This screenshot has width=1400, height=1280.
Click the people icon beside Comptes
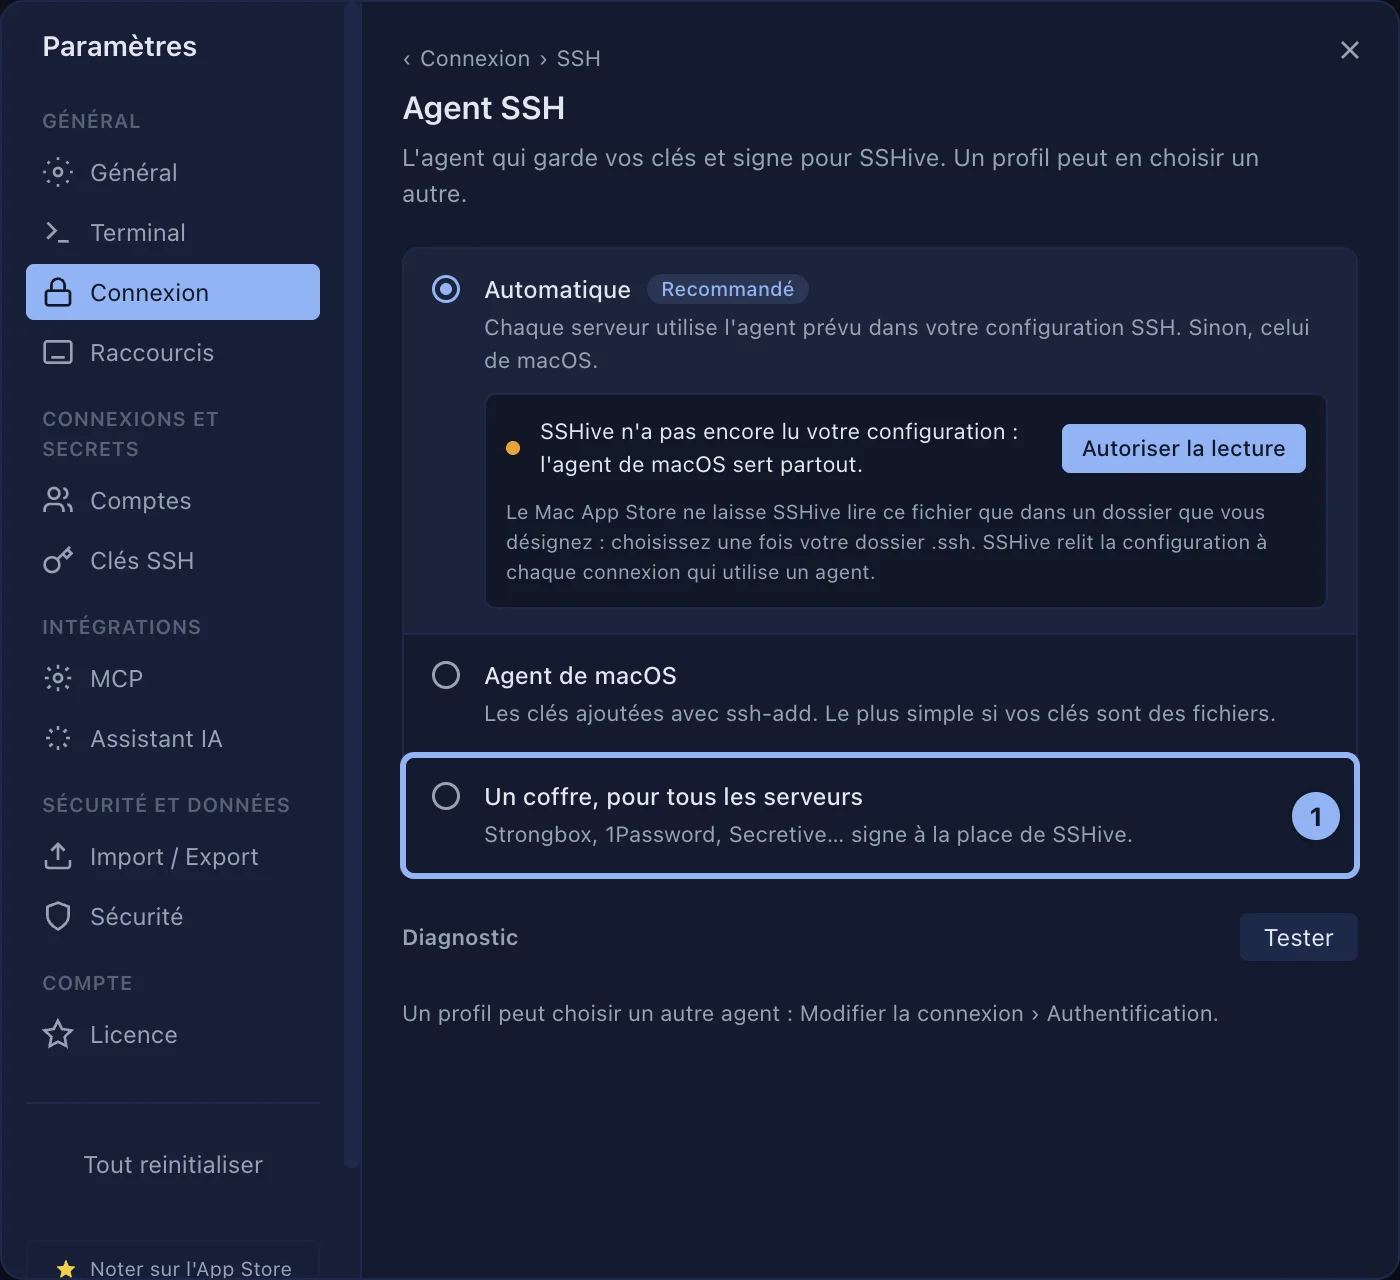click(x=58, y=500)
